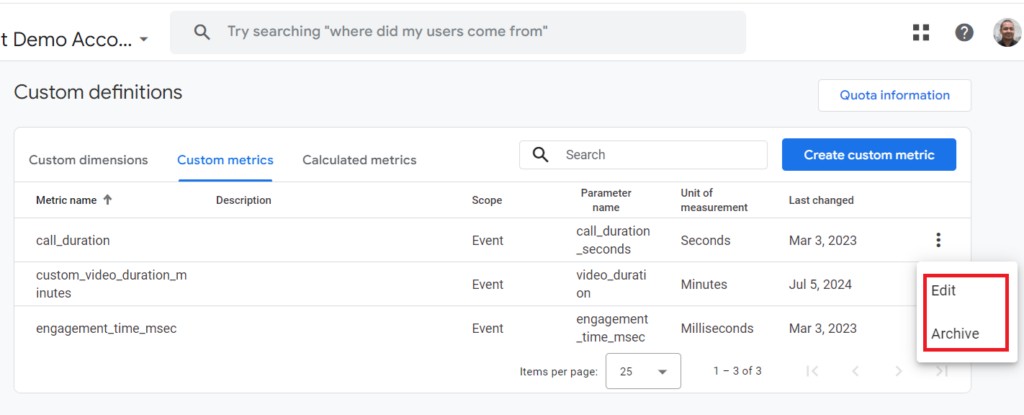This screenshot has width=1024, height=415.
Task: Select the Custom metrics tab
Action: [x=225, y=159]
